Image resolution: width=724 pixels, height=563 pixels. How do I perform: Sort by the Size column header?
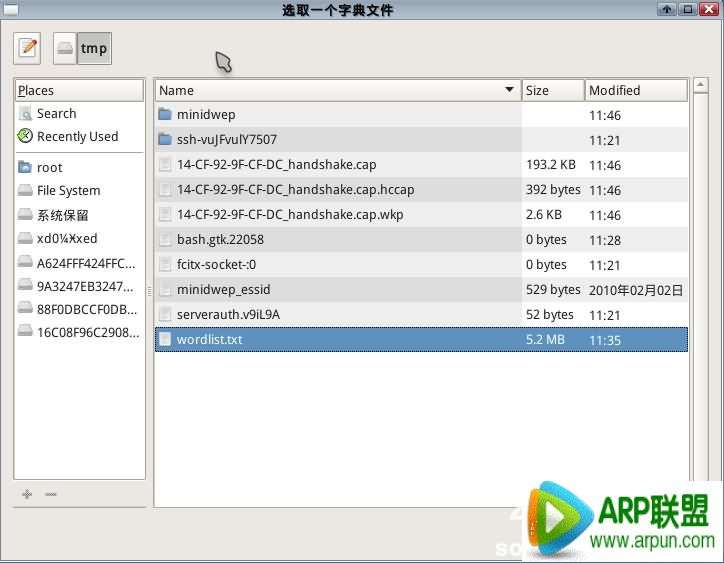pyautogui.click(x=553, y=90)
